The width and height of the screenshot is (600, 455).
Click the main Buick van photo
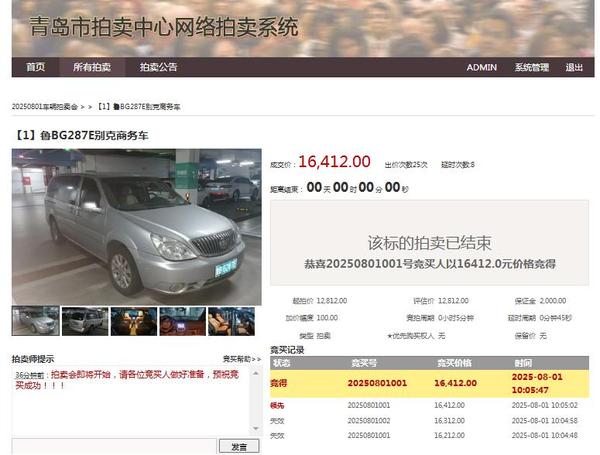136,226
